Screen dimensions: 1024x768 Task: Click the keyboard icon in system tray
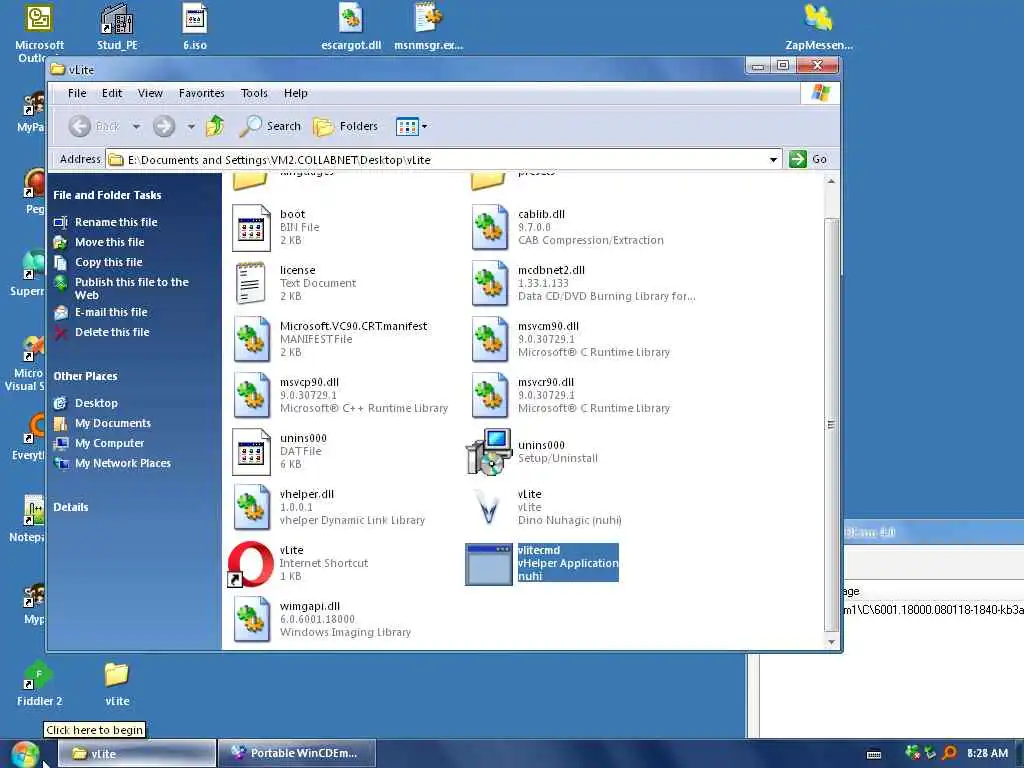pos(874,754)
